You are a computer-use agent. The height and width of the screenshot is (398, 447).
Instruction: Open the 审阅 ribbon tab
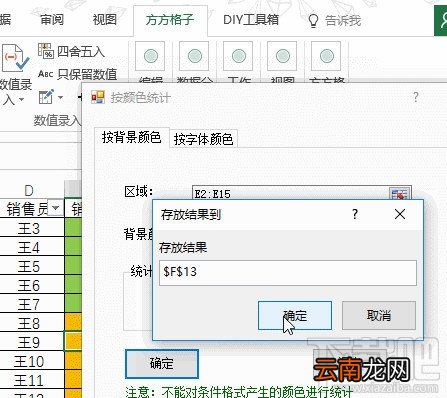click(x=52, y=20)
